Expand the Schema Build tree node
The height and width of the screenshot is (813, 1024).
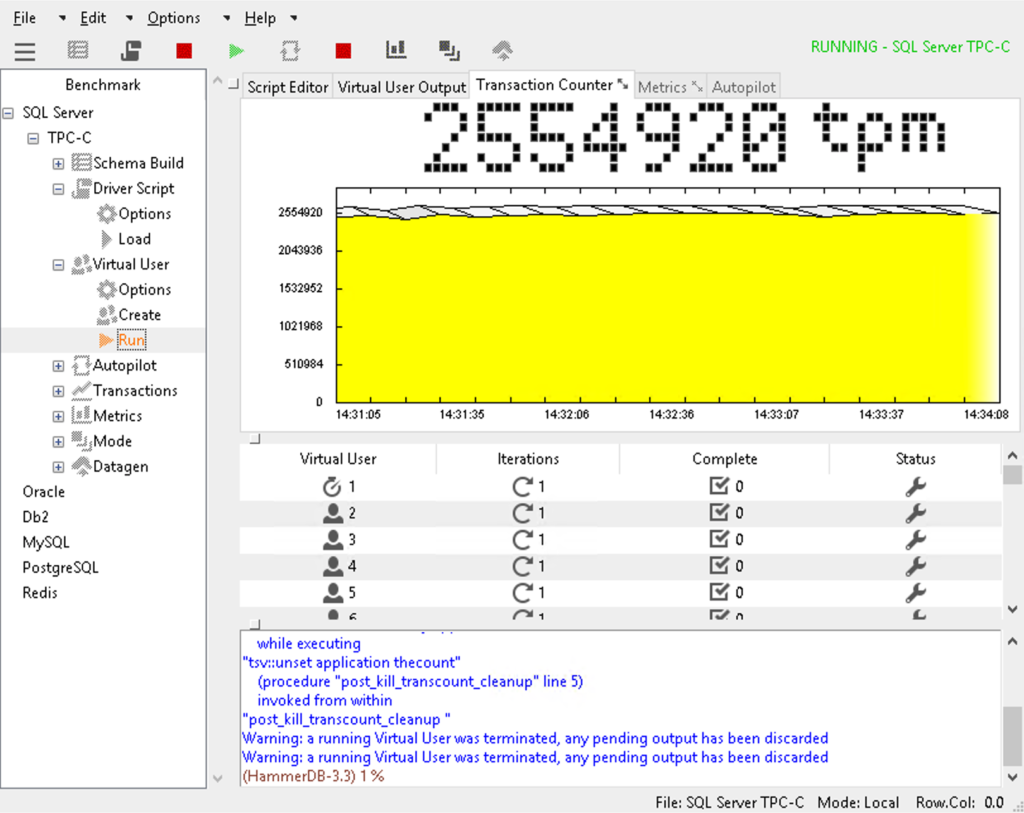click(58, 163)
